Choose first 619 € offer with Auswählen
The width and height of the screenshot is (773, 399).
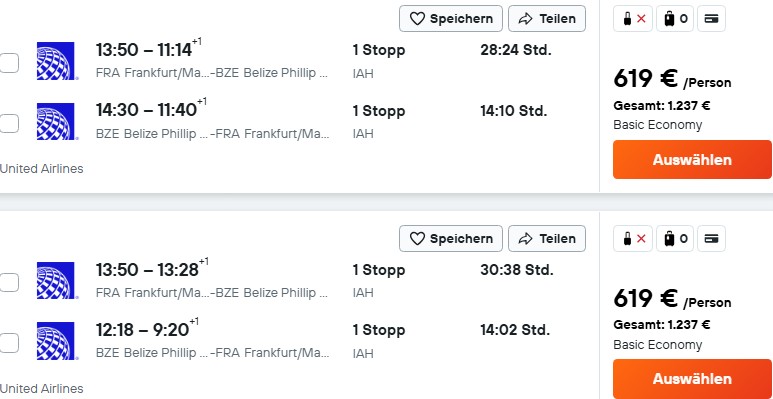tap(692, 159)
